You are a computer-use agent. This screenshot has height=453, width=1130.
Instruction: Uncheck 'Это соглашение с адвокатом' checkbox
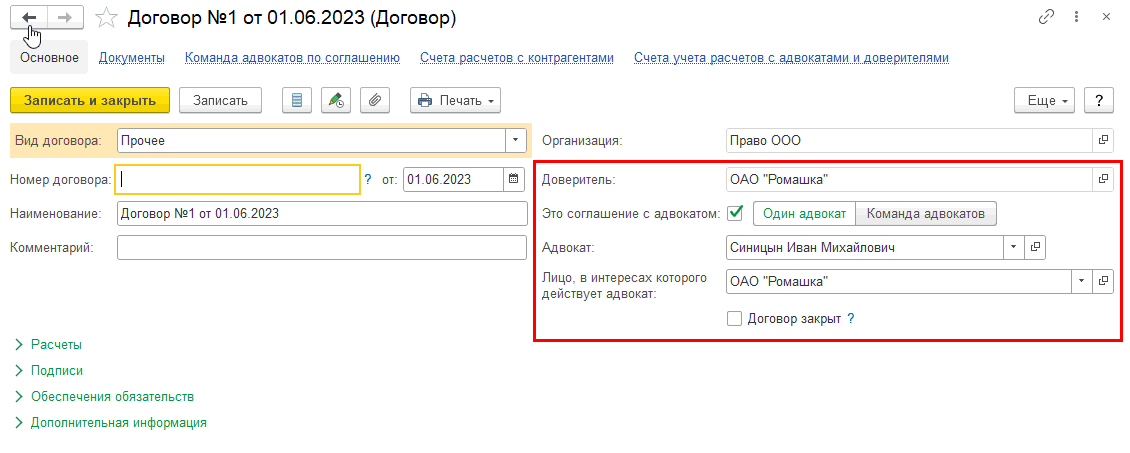point(736,213)
